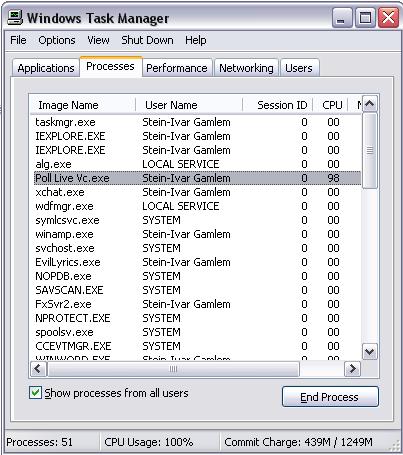Open the File menu

pyautogui.click(x=18, y=40)
